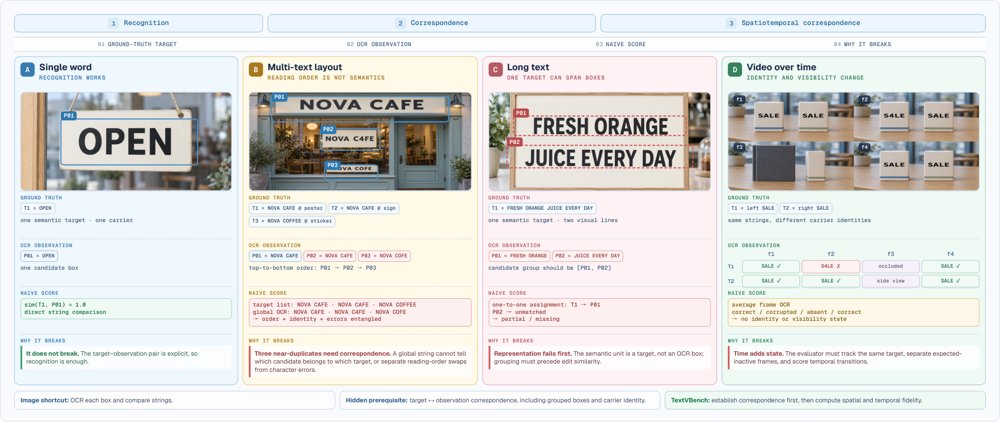Screen dimensions: 1000x423
Task: Click the '01 GROUND-TRUTH TARGET' column header
Action: [137, 45]
